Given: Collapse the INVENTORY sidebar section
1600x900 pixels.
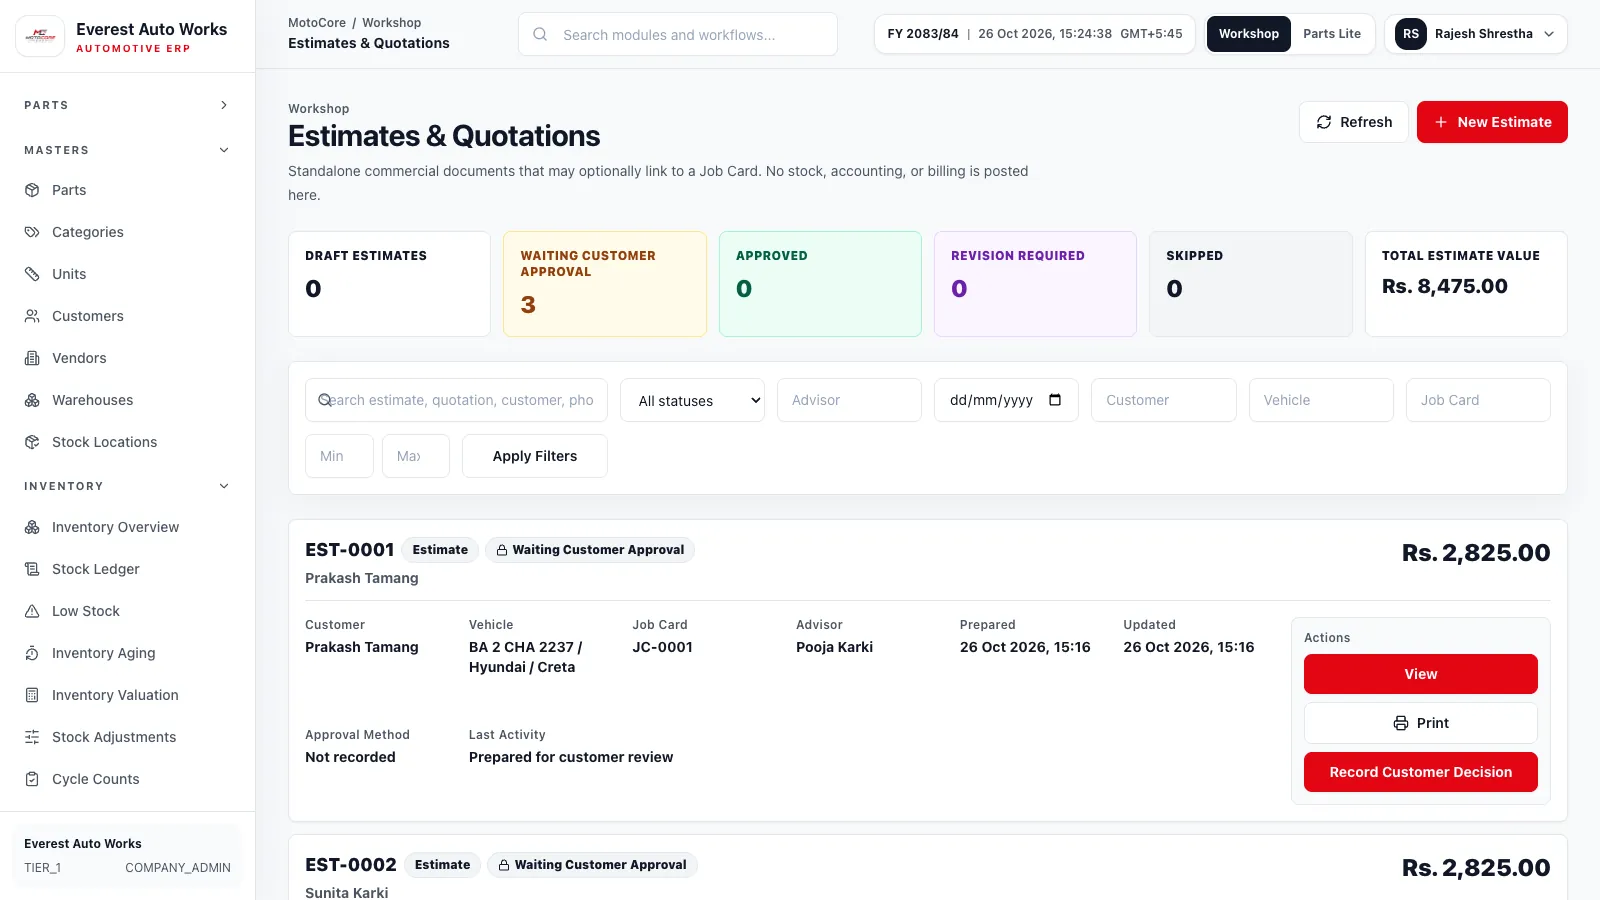Looking at the screenshot, I should click(127, 486).
